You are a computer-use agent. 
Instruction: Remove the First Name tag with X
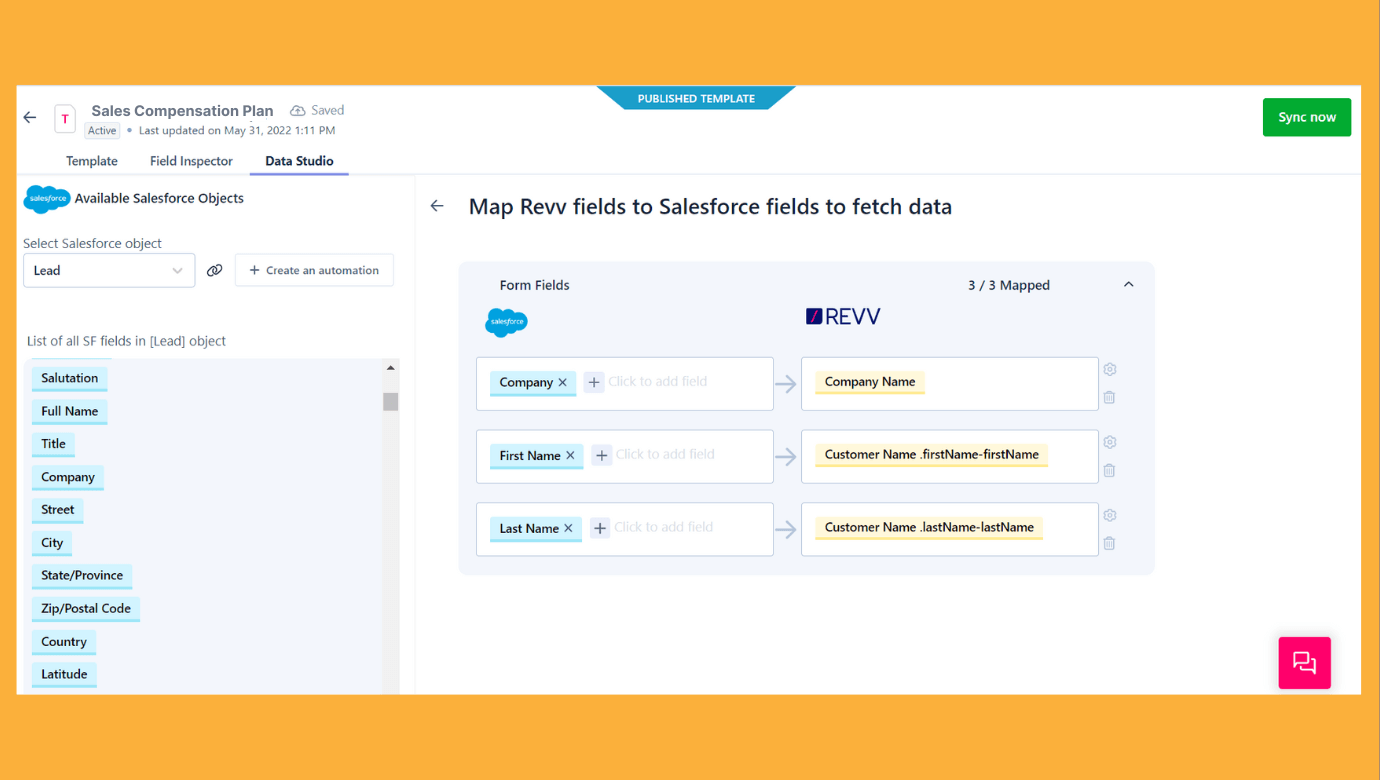(571, 455)
